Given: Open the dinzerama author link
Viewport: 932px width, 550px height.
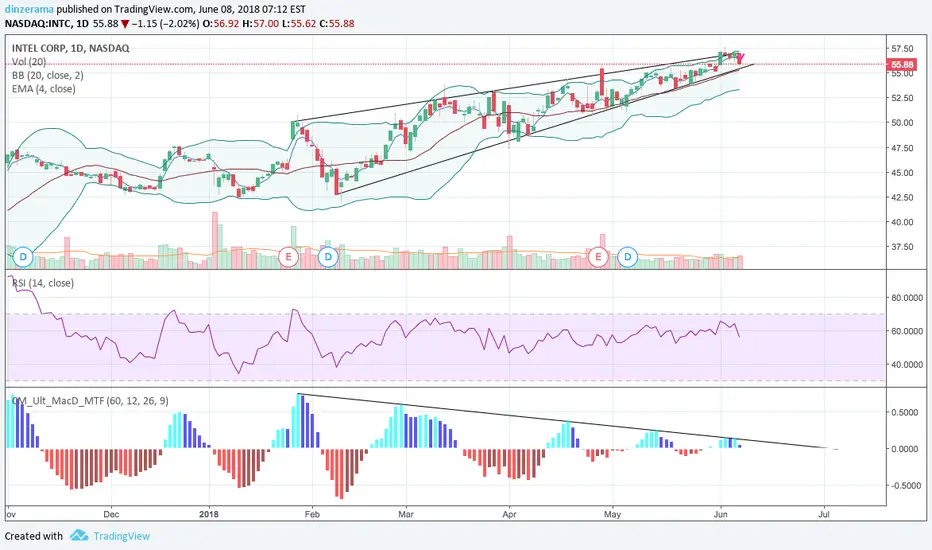Looking at the screenshot, I should pyautogui.click(x=29, y=9).
